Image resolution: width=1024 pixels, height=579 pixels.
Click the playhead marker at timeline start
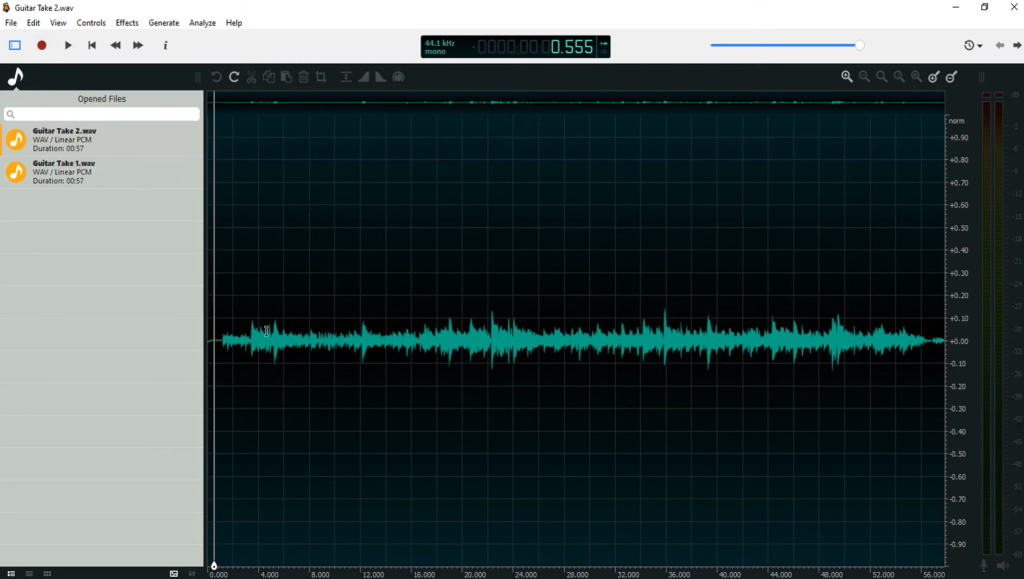click(x=214, y=566)
